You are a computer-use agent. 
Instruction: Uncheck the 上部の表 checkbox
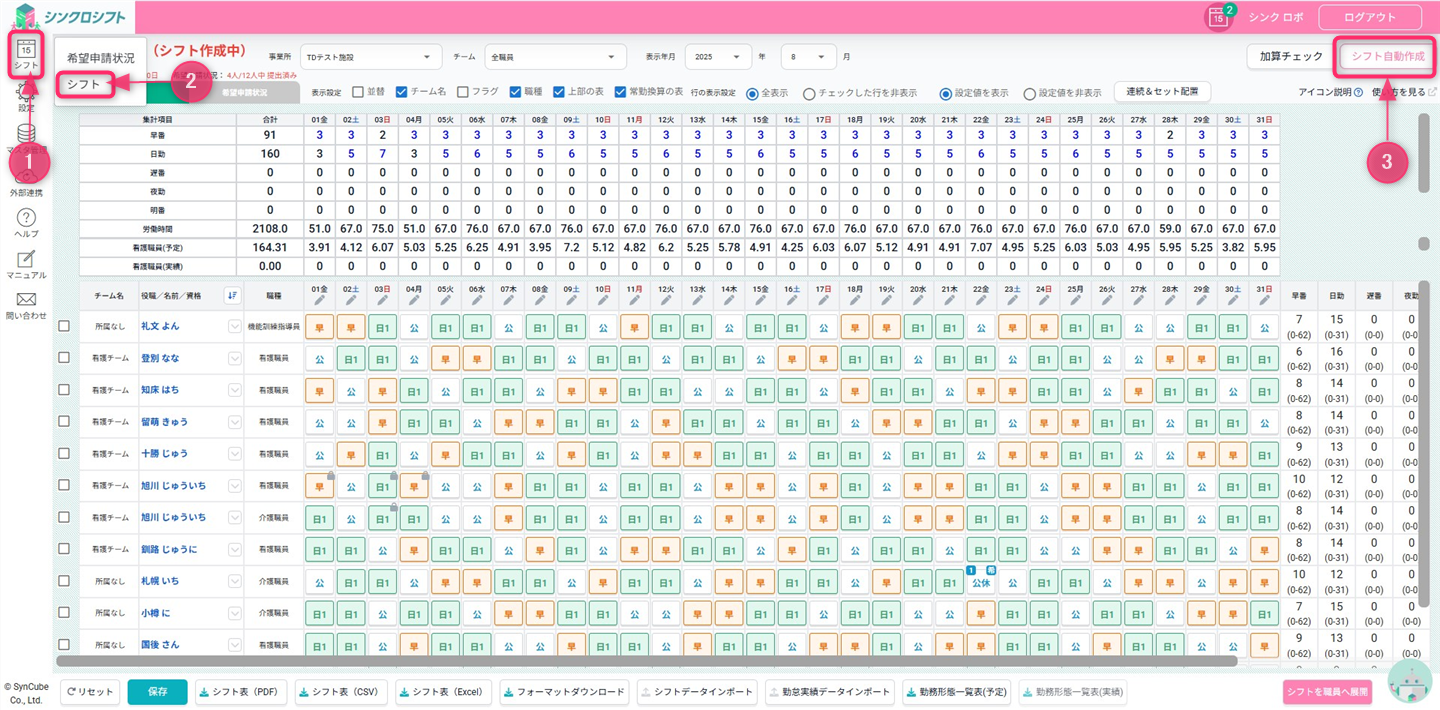(559, 92)
